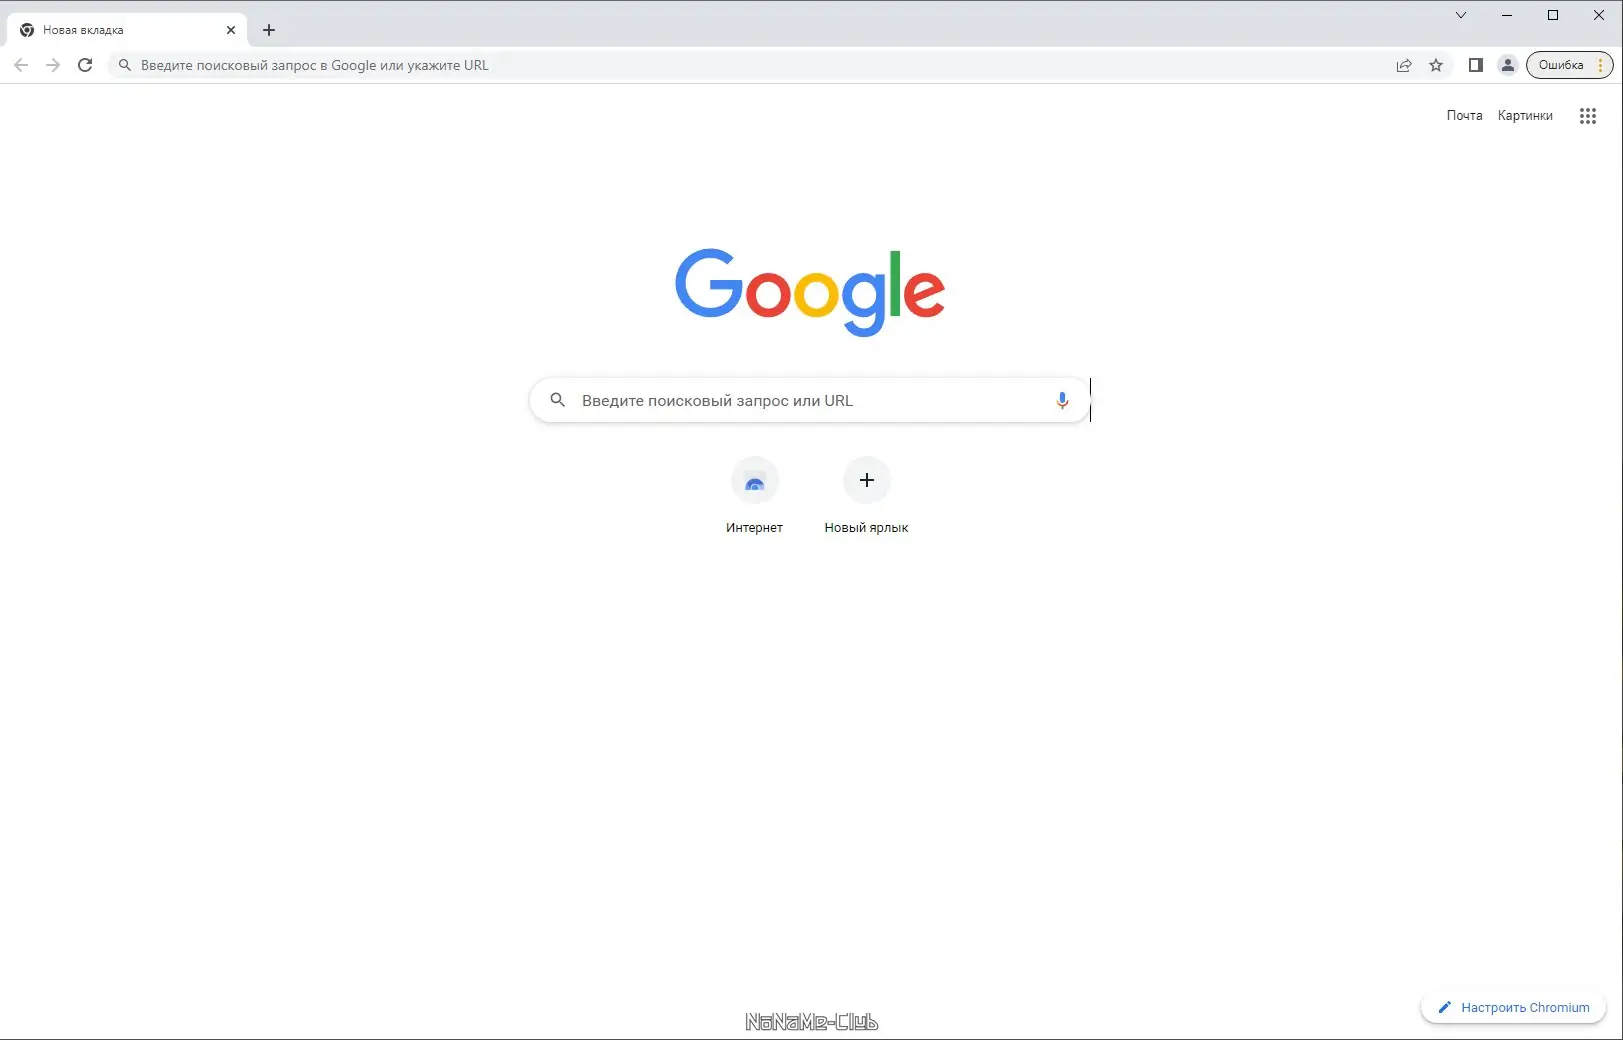The height and width of the screenshot is (1040, 1623).
Task: Bookmark this tab with the star icon
Action: click(1436, 65)
